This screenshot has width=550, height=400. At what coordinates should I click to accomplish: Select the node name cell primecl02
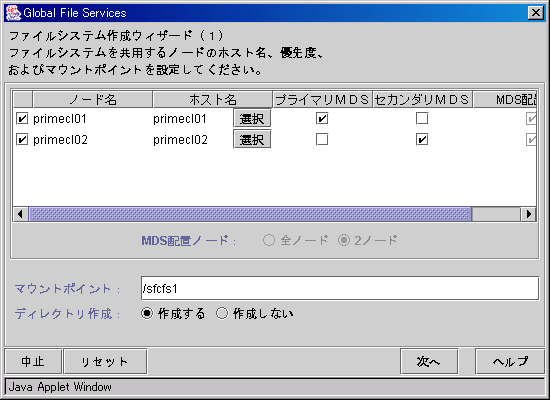click(x=93, y=140)
